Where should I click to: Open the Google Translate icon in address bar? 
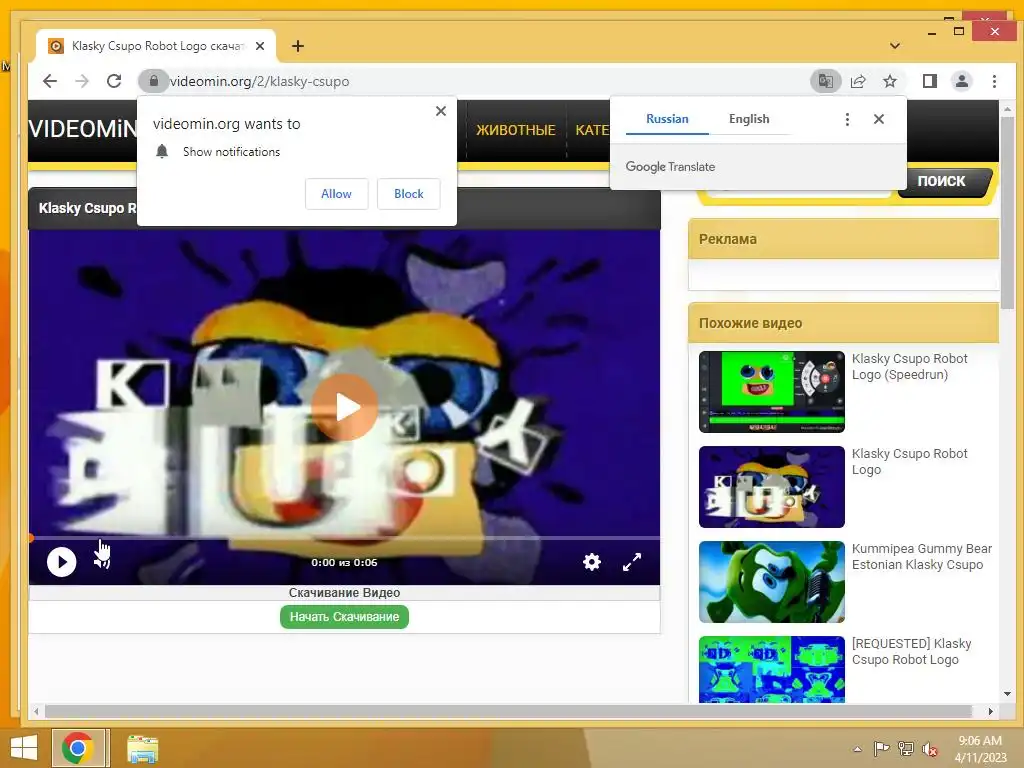click(825, 81)
